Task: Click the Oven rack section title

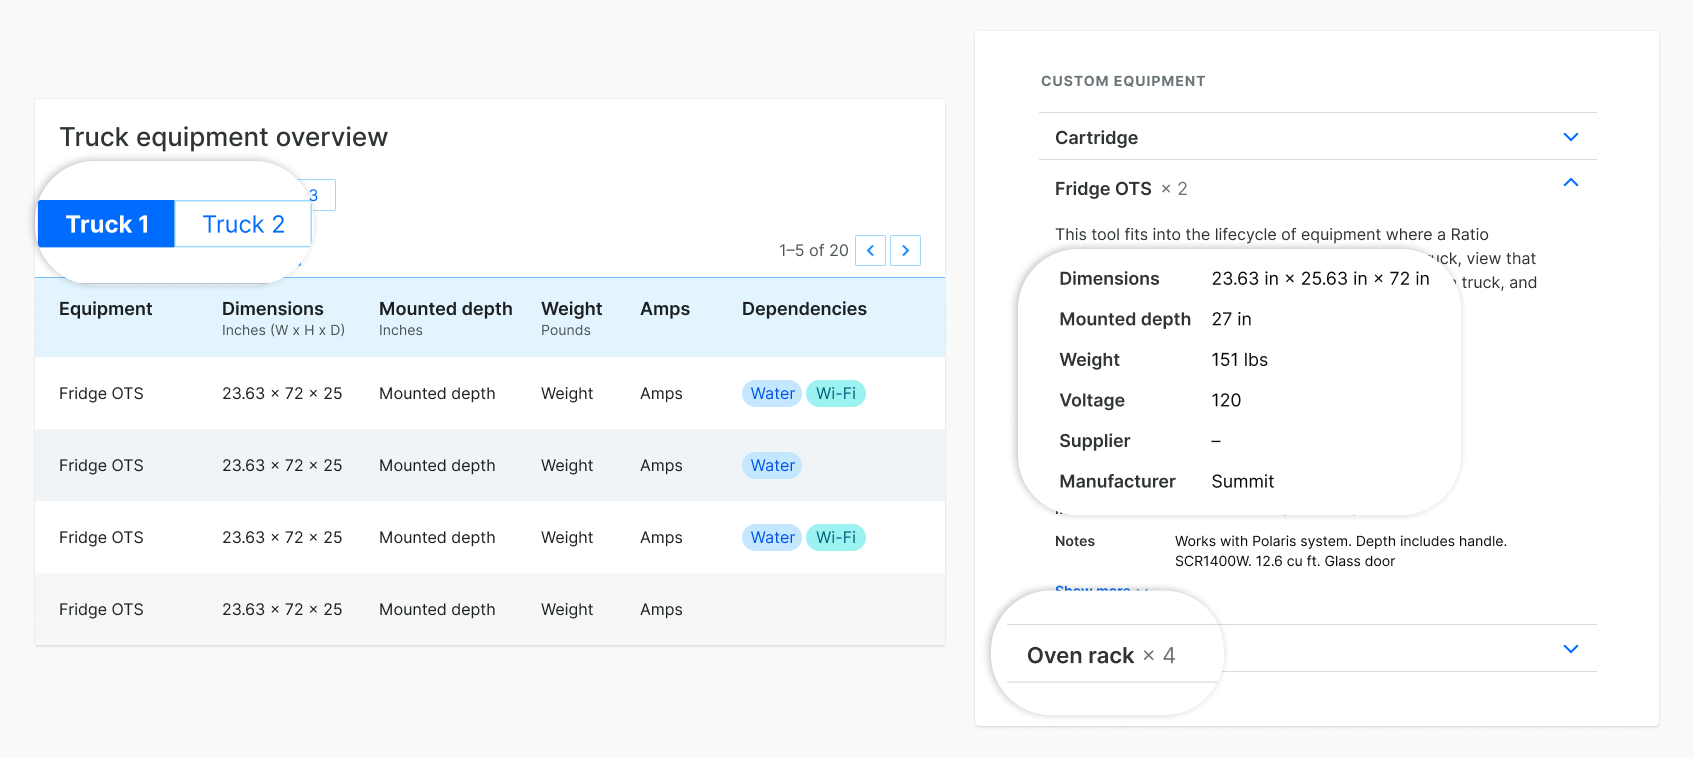Action: pyautogui.click(x=1080, y=656)
